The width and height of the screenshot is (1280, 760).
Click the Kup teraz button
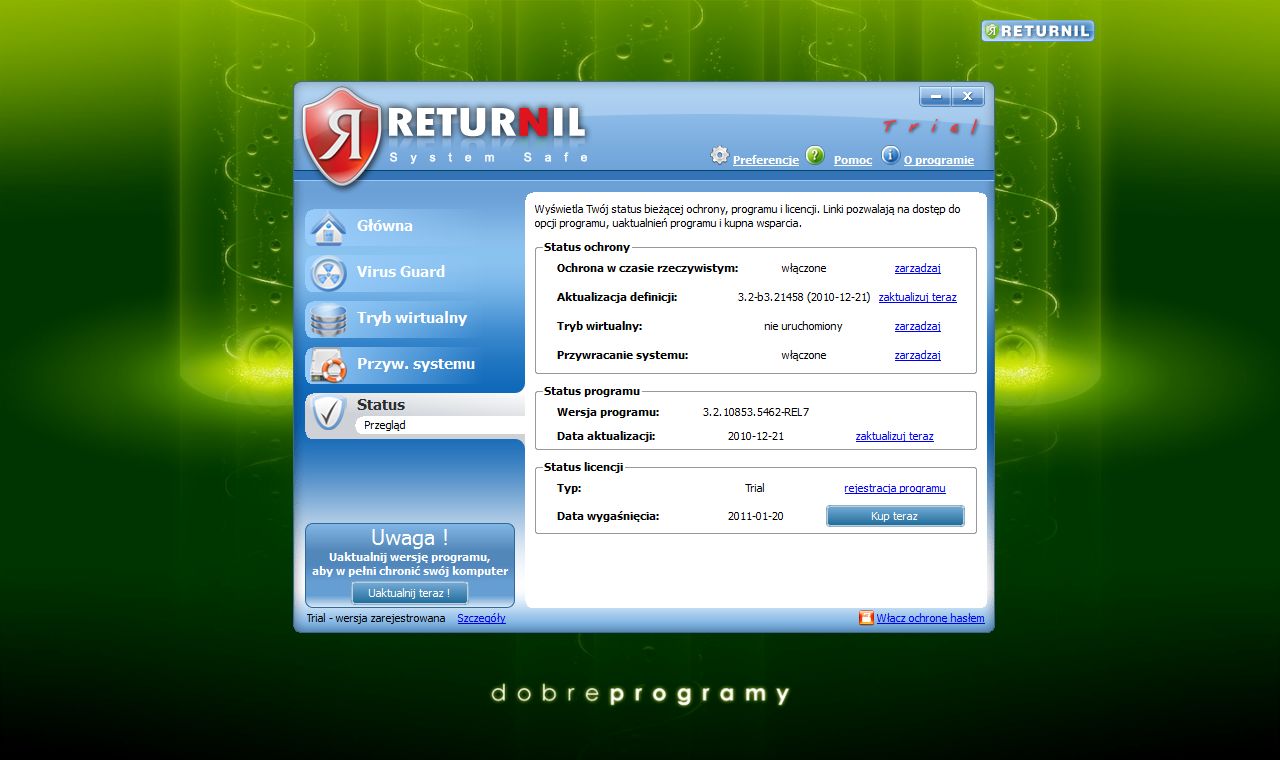895,516
